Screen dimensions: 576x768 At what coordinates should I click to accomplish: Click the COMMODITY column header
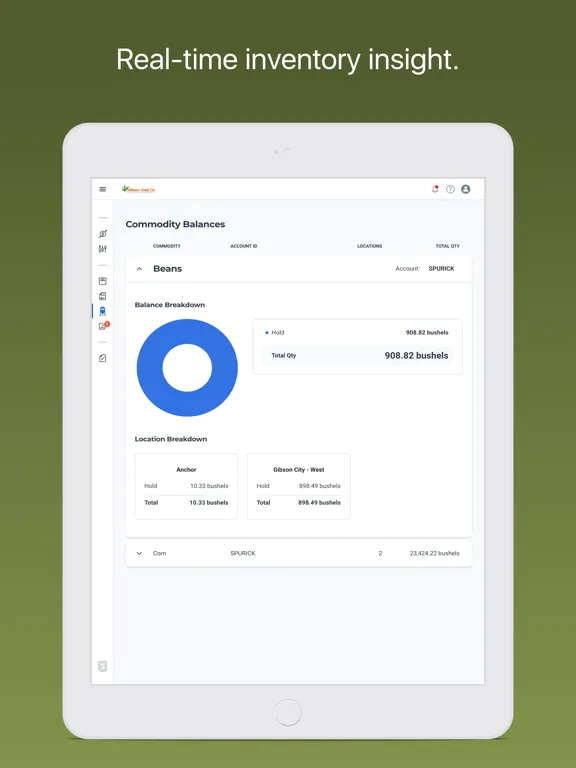point(167,246)
